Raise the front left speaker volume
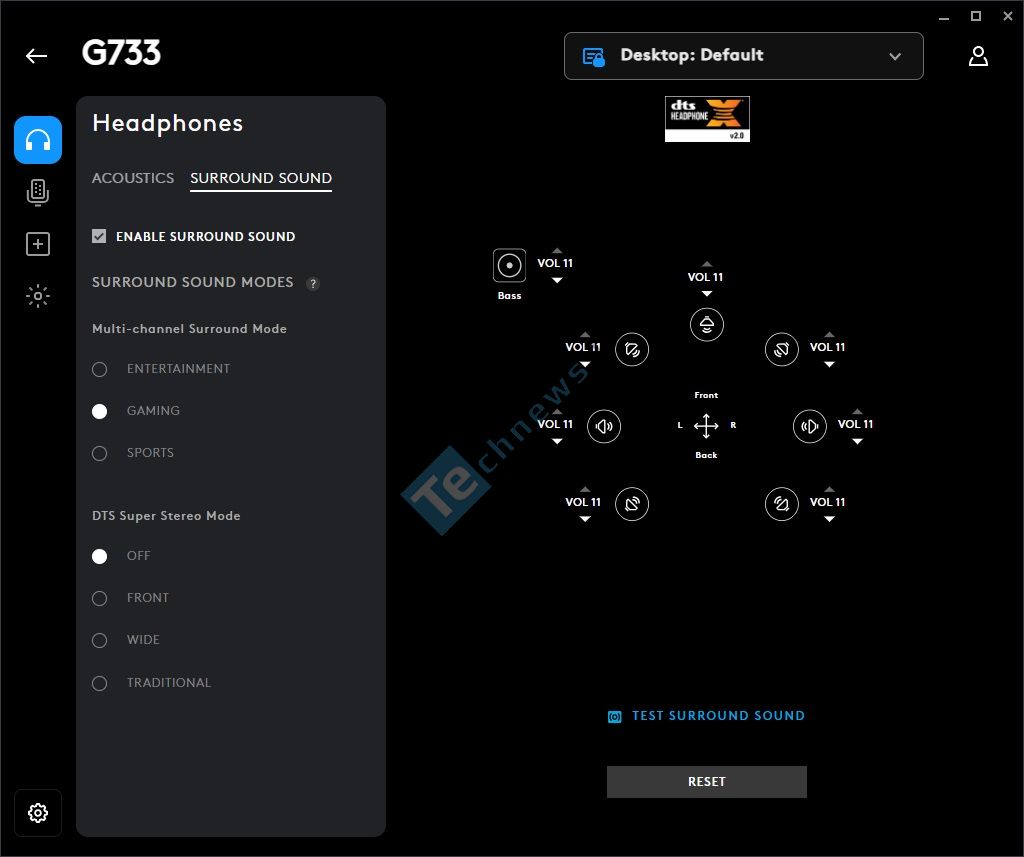The width and height of the screenshot is (1024, 857). 585,334
